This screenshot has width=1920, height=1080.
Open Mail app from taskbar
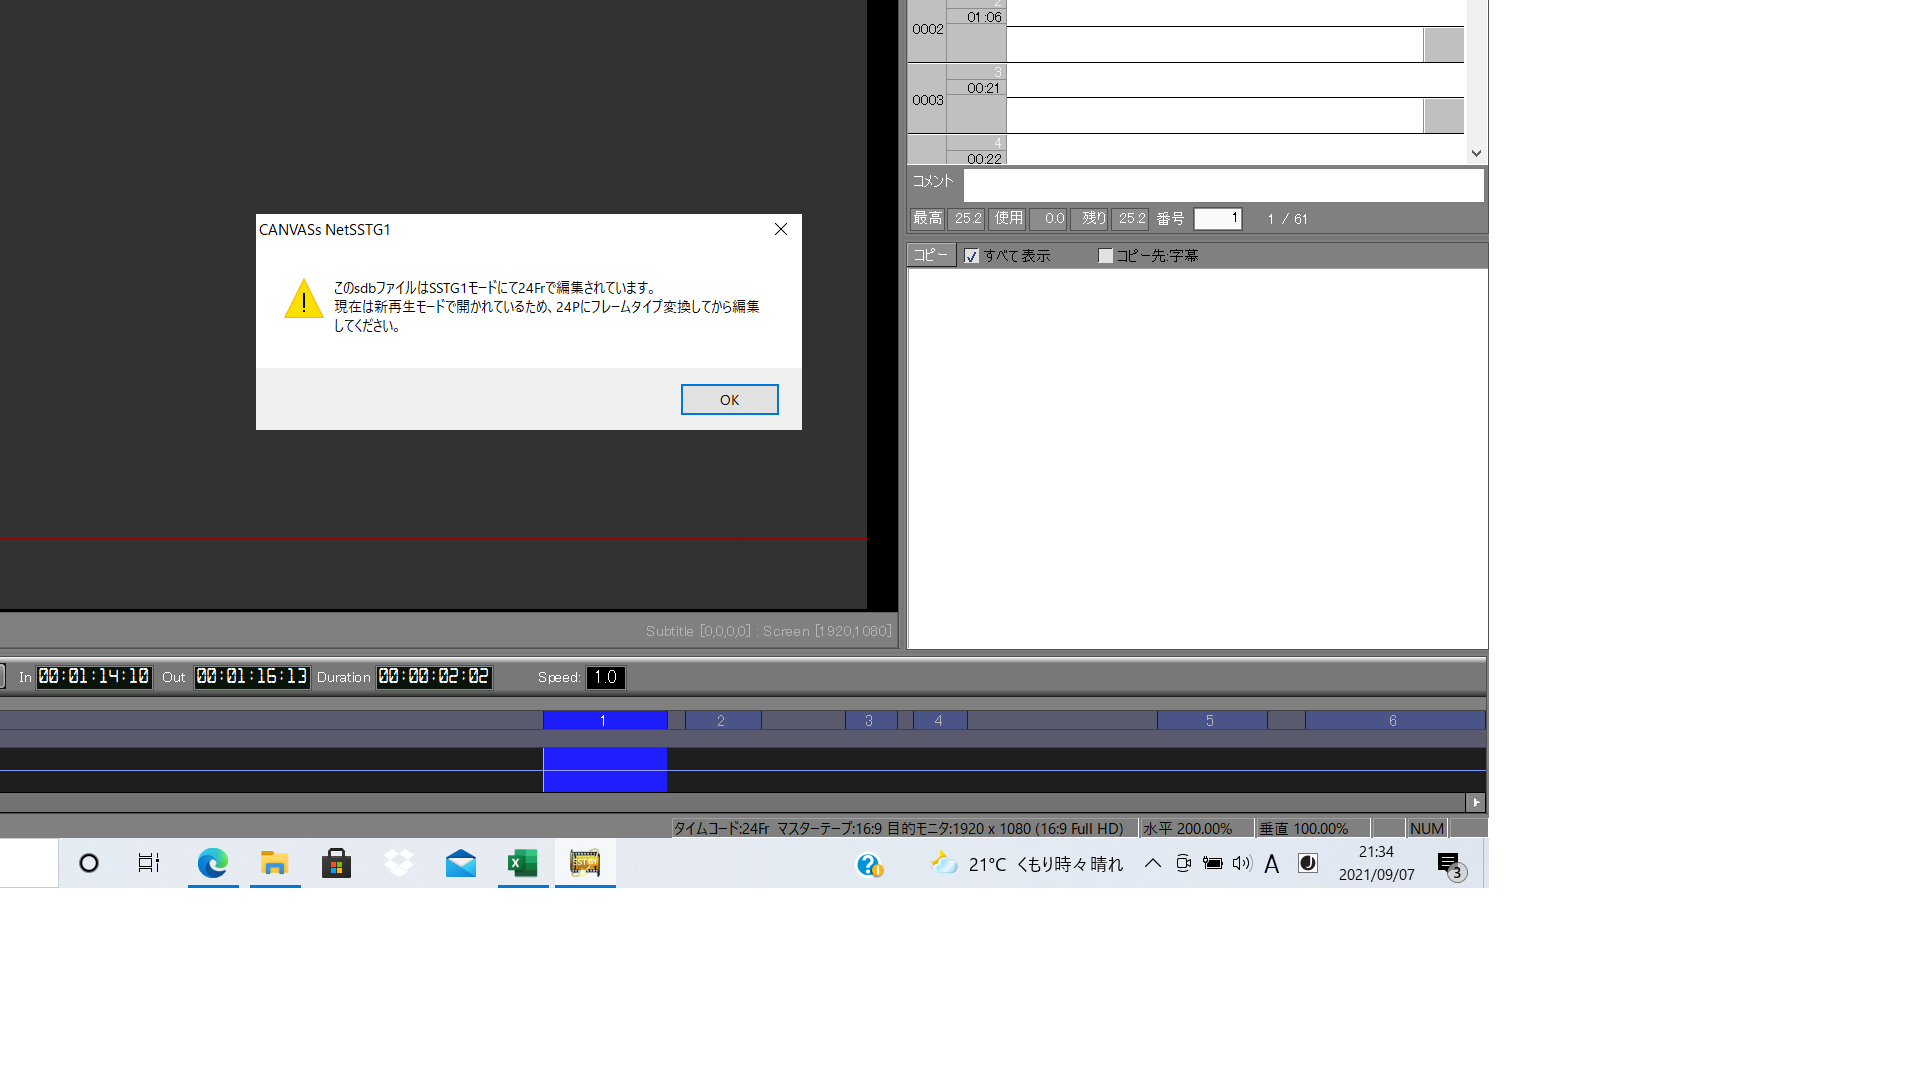tap(461, 864)
